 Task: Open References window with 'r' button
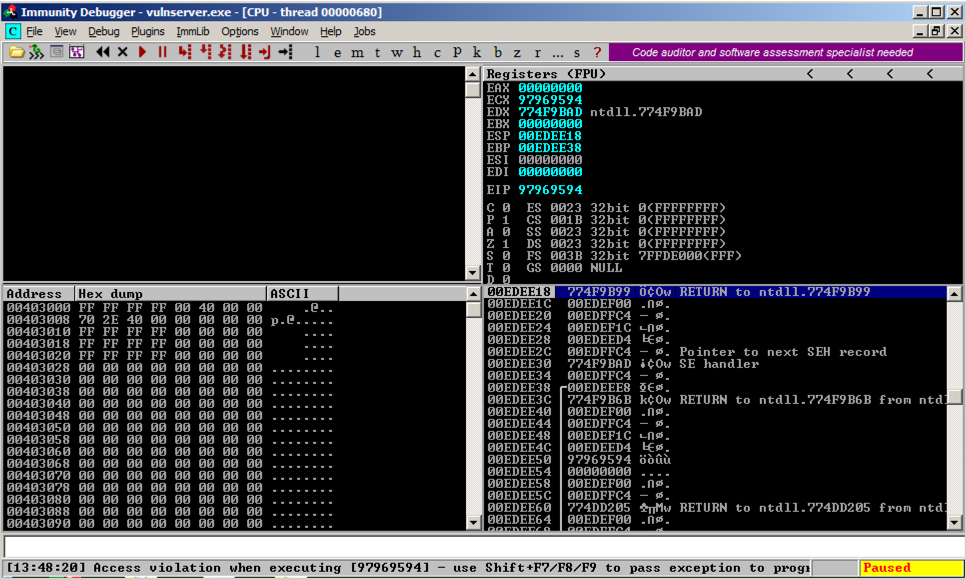(x=537, y=52)
